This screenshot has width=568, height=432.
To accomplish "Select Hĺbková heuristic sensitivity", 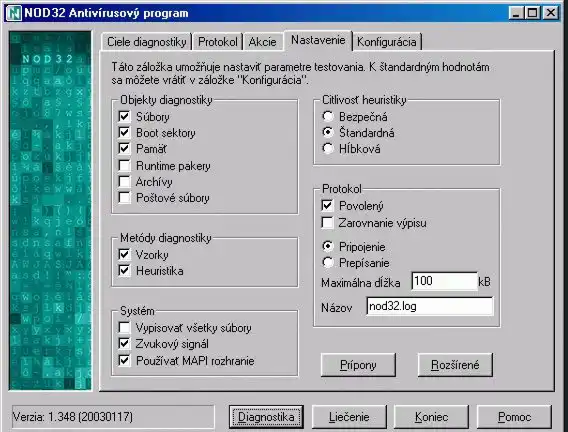I will (328, 148).
